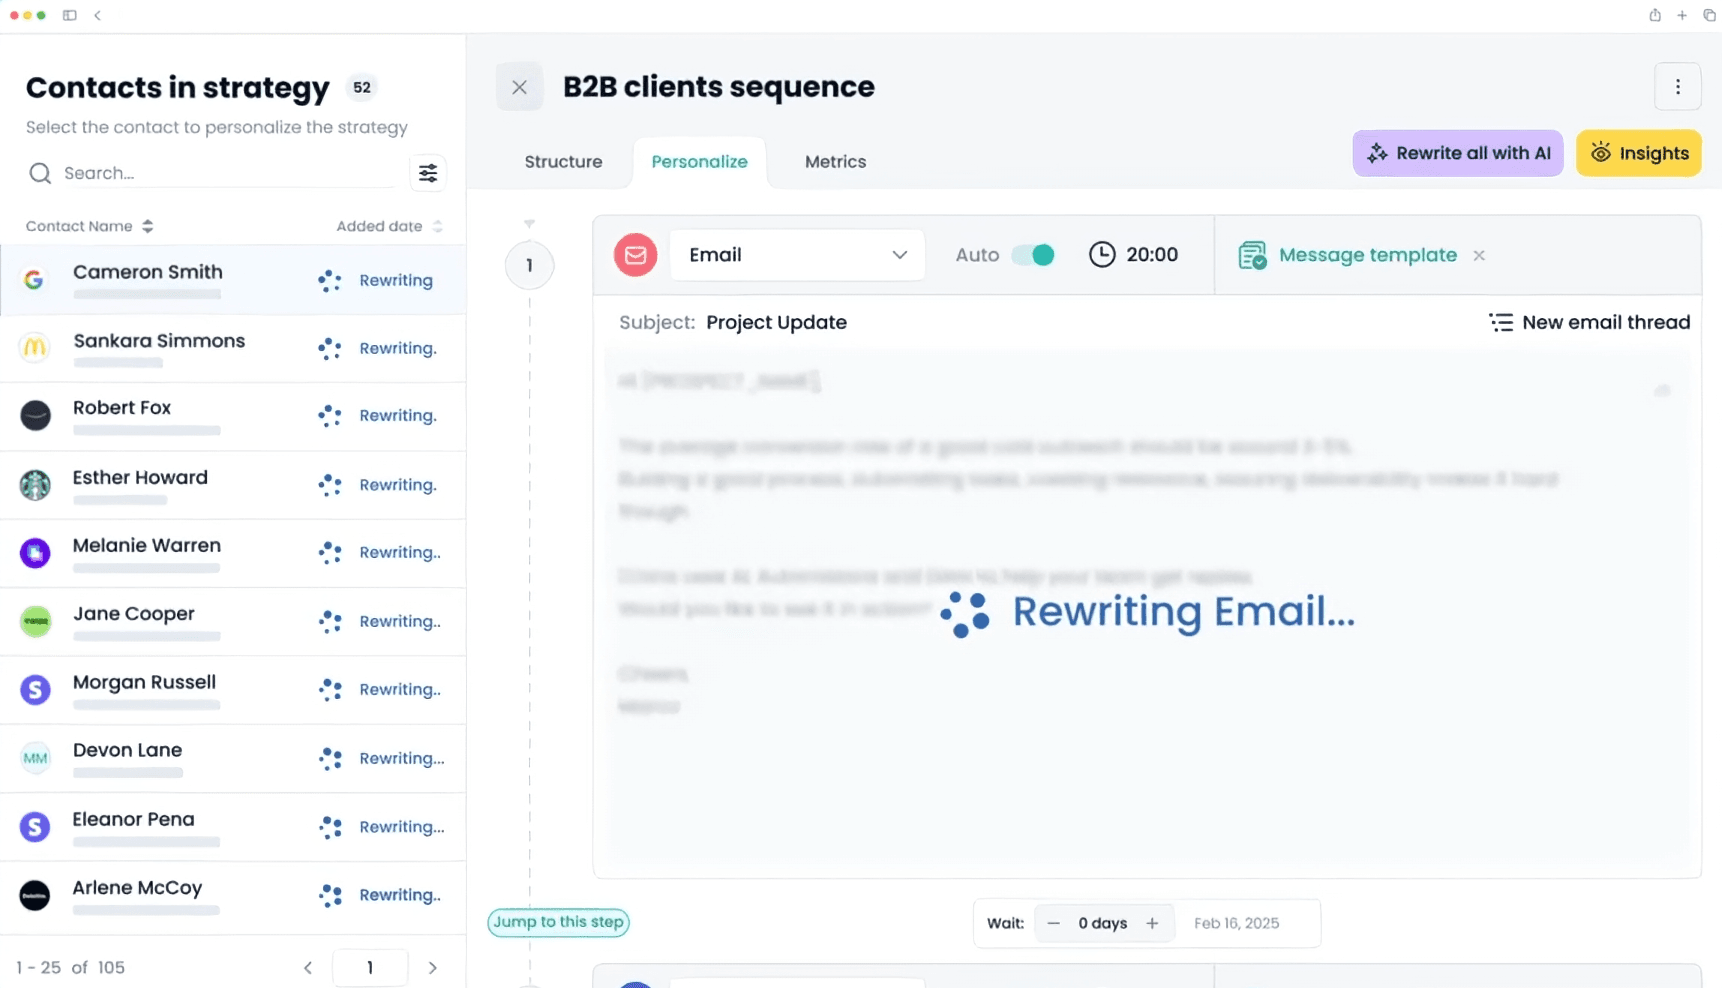Toggle the Auto send switch
The height and width of the screenshot is (988, 1722).
tap(1033, 255)
